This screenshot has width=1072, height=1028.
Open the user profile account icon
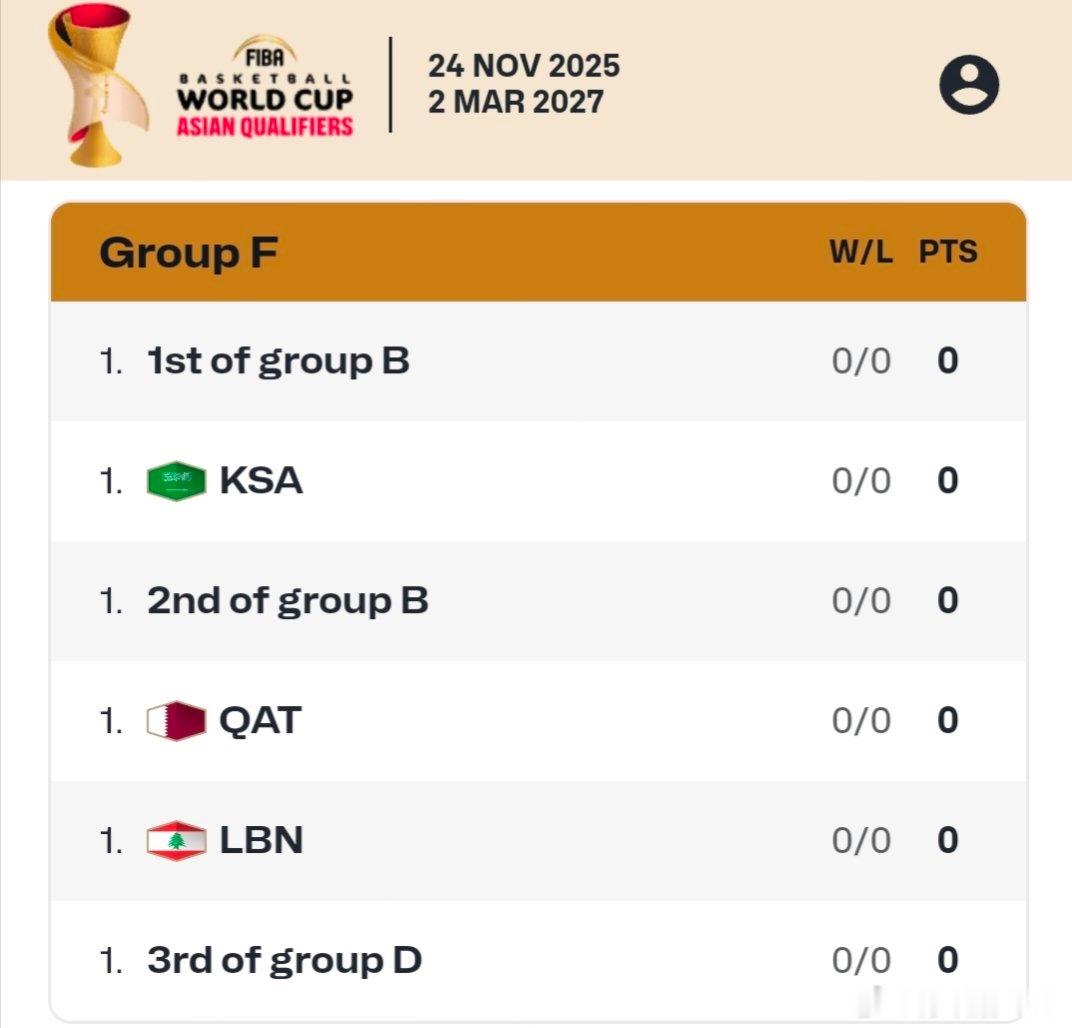pyautogui.click(x=969, y=85)
